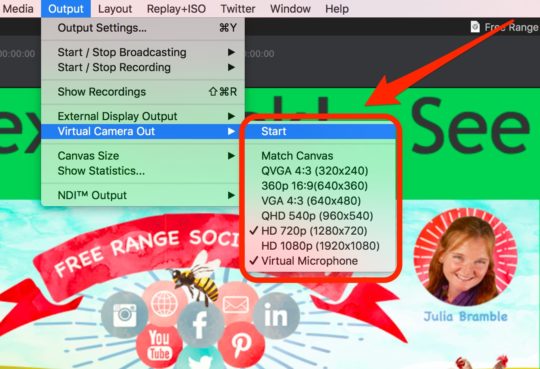The height and width of the screenshot is (369, 540).
Task: Click the Facebook f icon
Action: 200,325
